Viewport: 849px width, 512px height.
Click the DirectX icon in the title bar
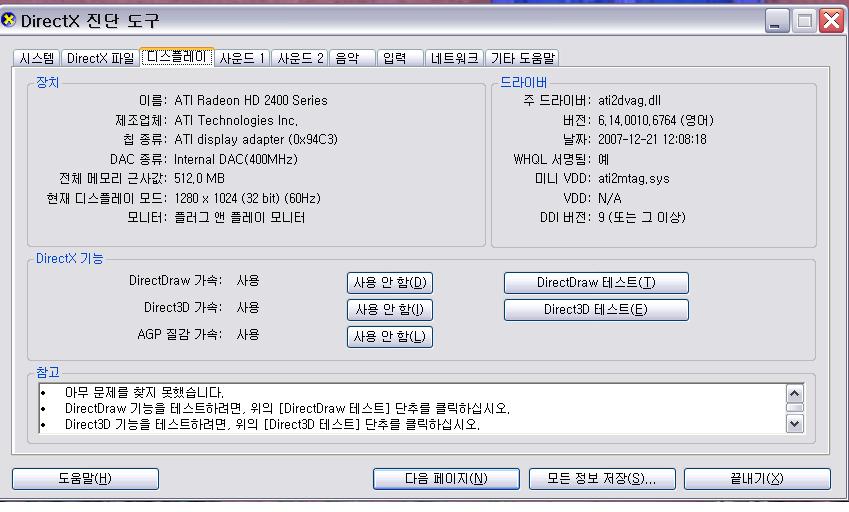click(x=8, y=20)
